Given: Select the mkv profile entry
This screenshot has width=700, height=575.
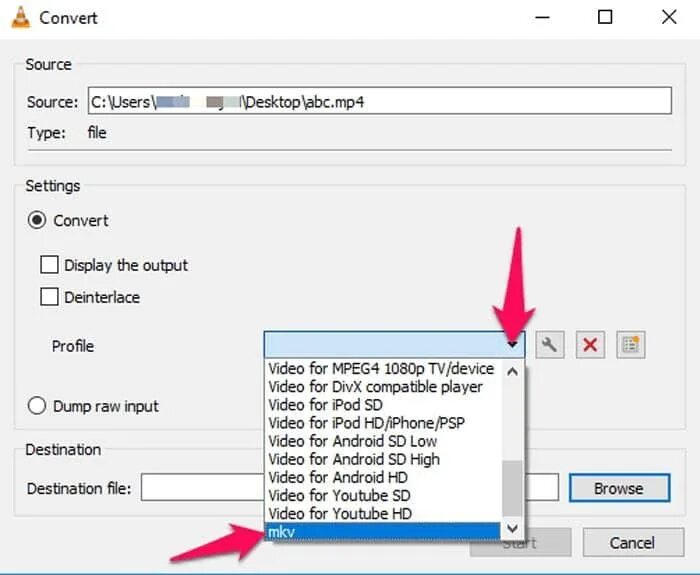Looking at the screenshot, I should (382, 532).
